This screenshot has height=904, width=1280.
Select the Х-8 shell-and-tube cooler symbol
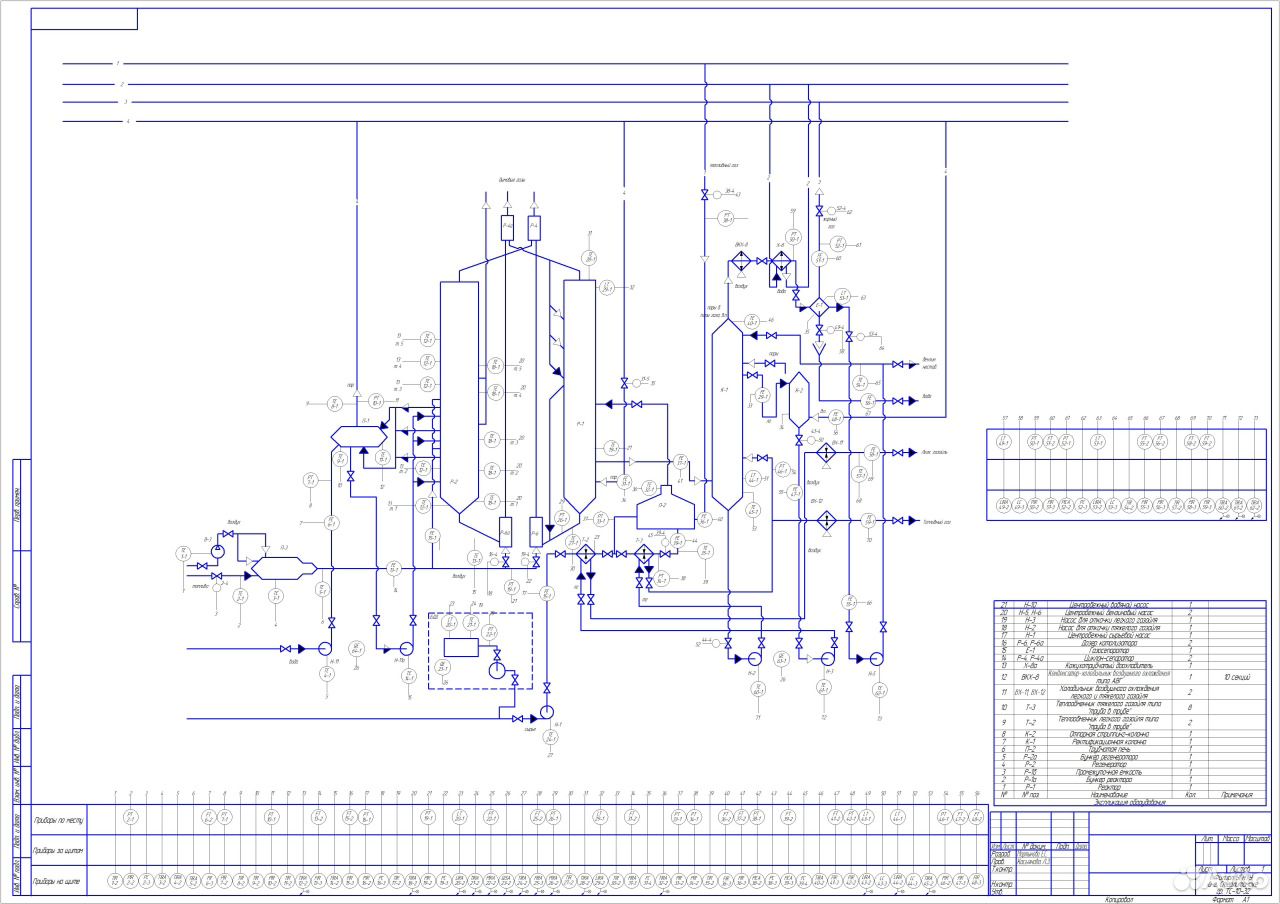[x=782, y=261]
